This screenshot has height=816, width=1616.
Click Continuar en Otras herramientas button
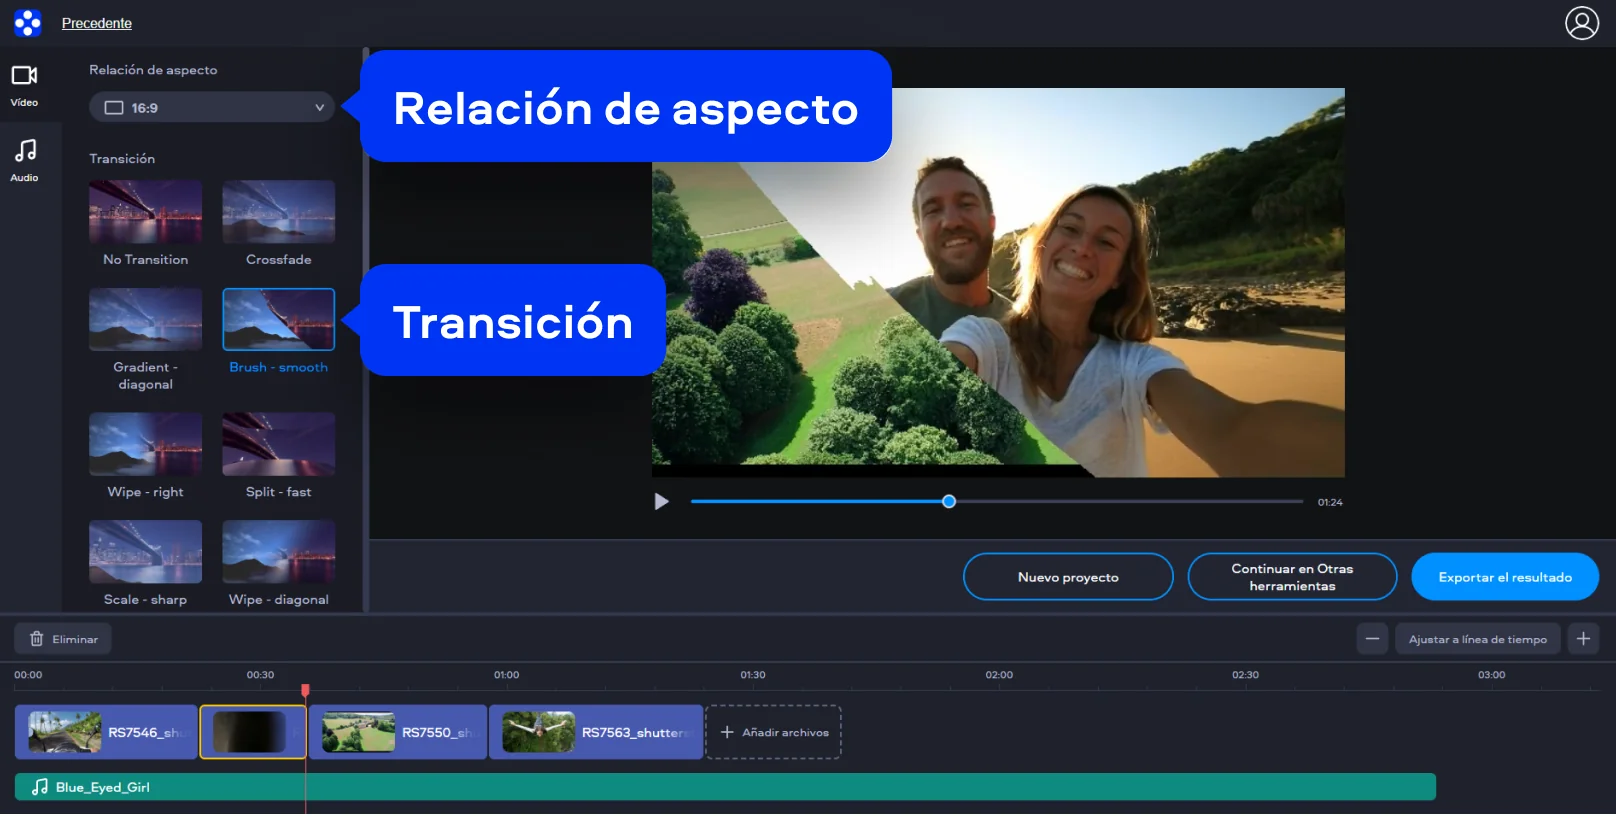point(1292,577)
